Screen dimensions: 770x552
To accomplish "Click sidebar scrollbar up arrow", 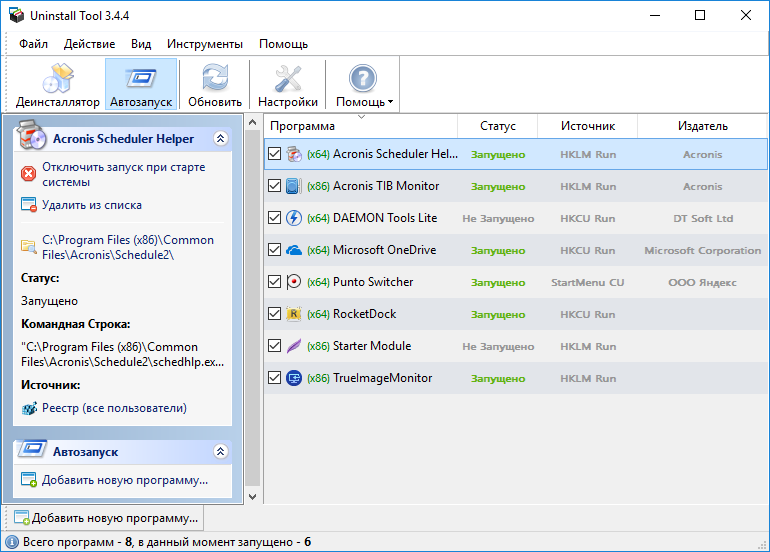I will pyautogui.click(x=252, y=122).
